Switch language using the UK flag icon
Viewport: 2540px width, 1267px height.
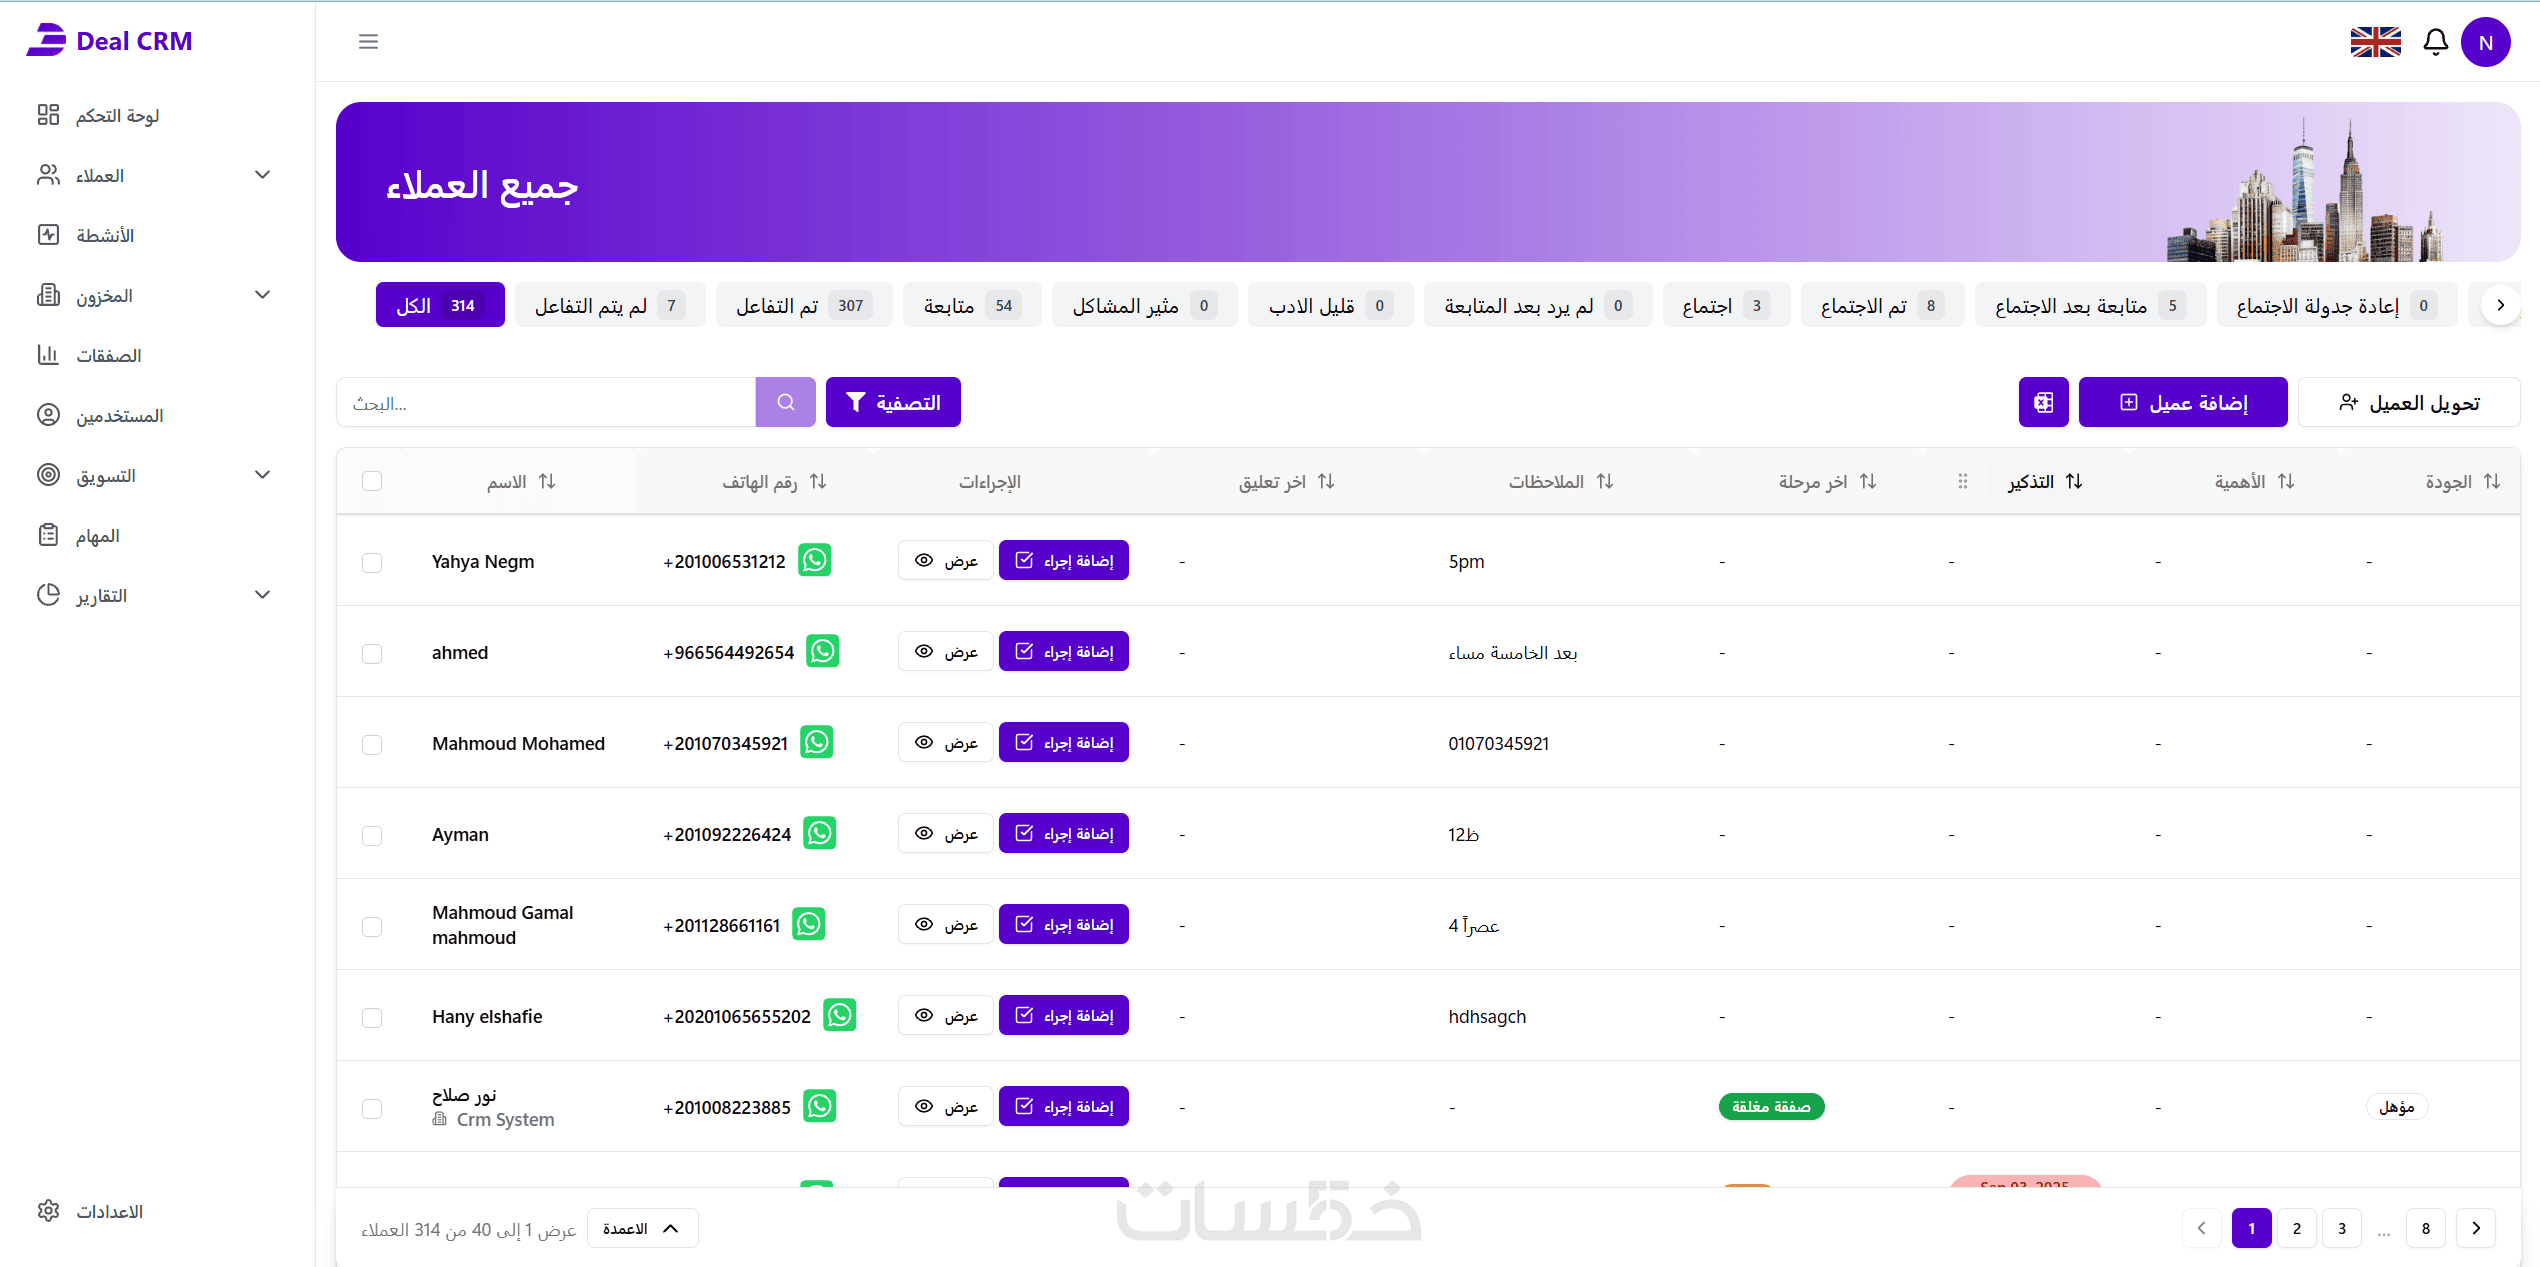(x=2375, y=42)
